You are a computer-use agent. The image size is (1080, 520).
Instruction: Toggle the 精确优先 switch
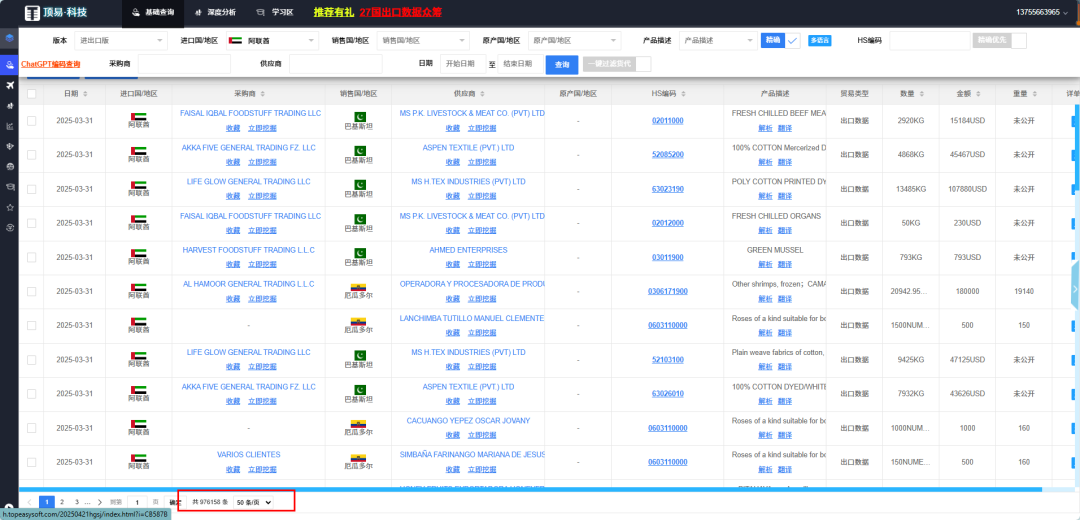tap(999, 41)
